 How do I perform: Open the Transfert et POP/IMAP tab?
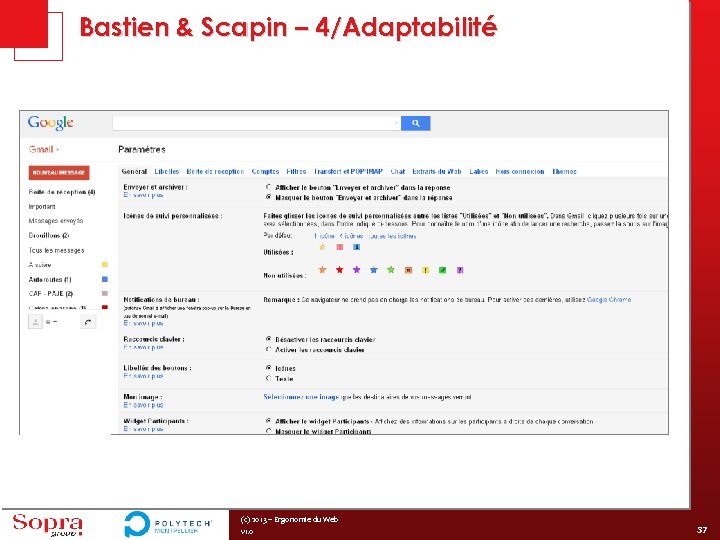click(348, 171)
